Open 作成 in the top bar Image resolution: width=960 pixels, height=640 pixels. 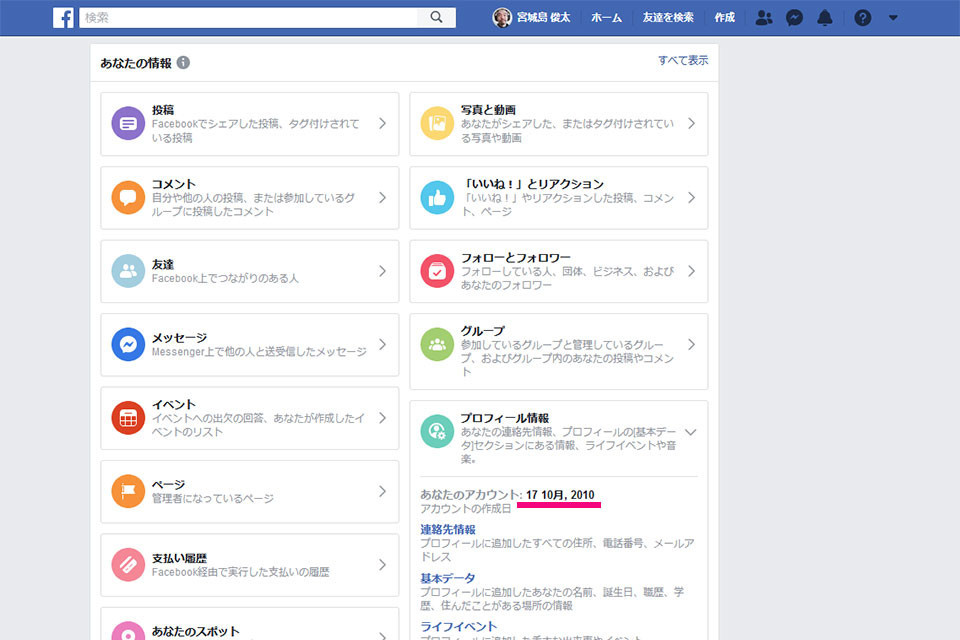click(x=724, y=18)
